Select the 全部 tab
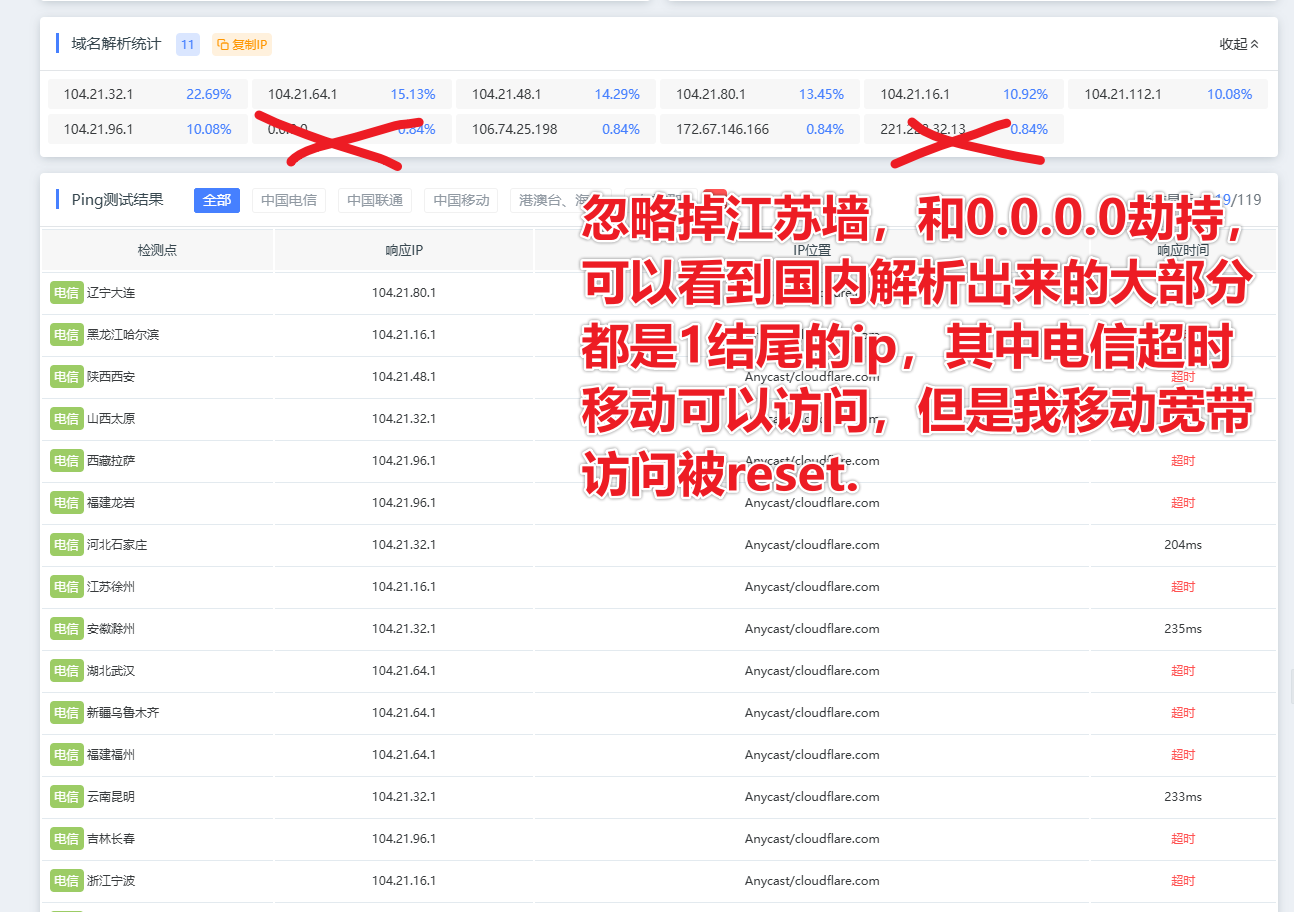The image size is (1294, 912). (x=217, y=200)
